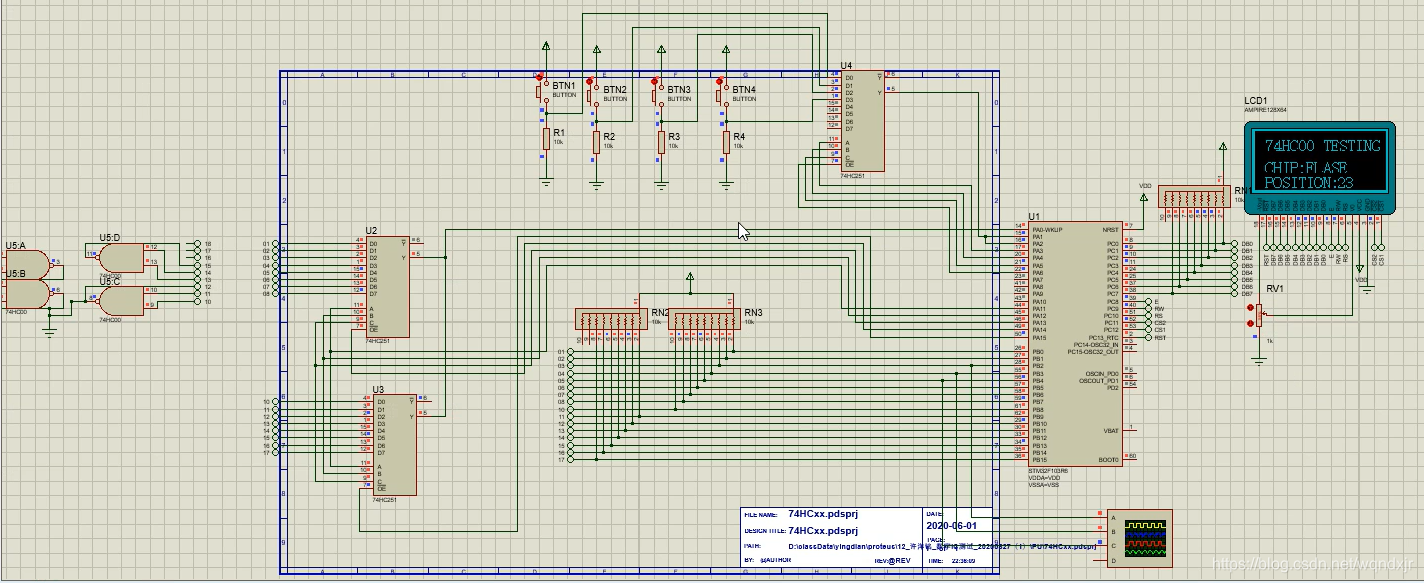The width and height of the screenshot is (1424, 583).
Task: Click the POSITION:23 text on LCD
Action: click(x=1309, y=183)
